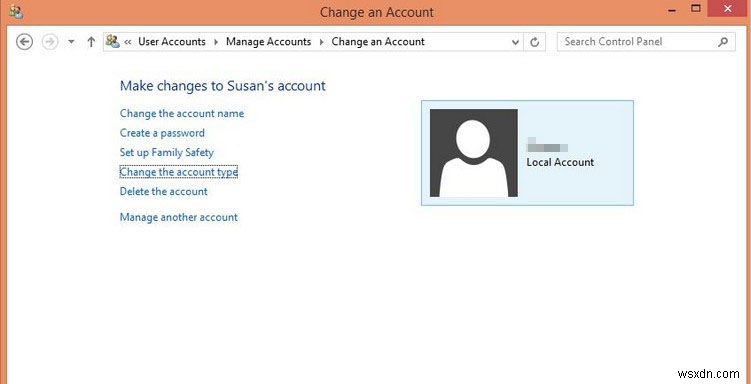The height and width of the screenshot is (384, 751).
Task: Go to Manage another account
Action: coord(179,217)
